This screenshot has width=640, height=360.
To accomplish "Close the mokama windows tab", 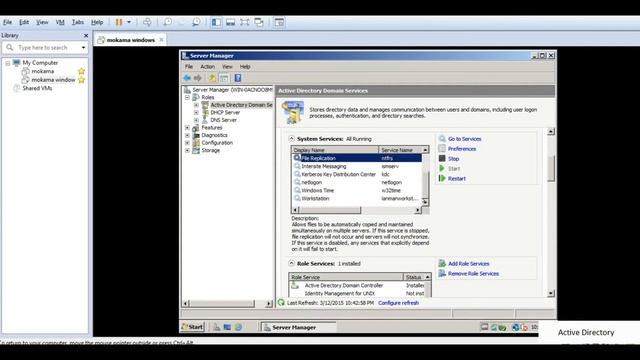I will coord(161,40).
